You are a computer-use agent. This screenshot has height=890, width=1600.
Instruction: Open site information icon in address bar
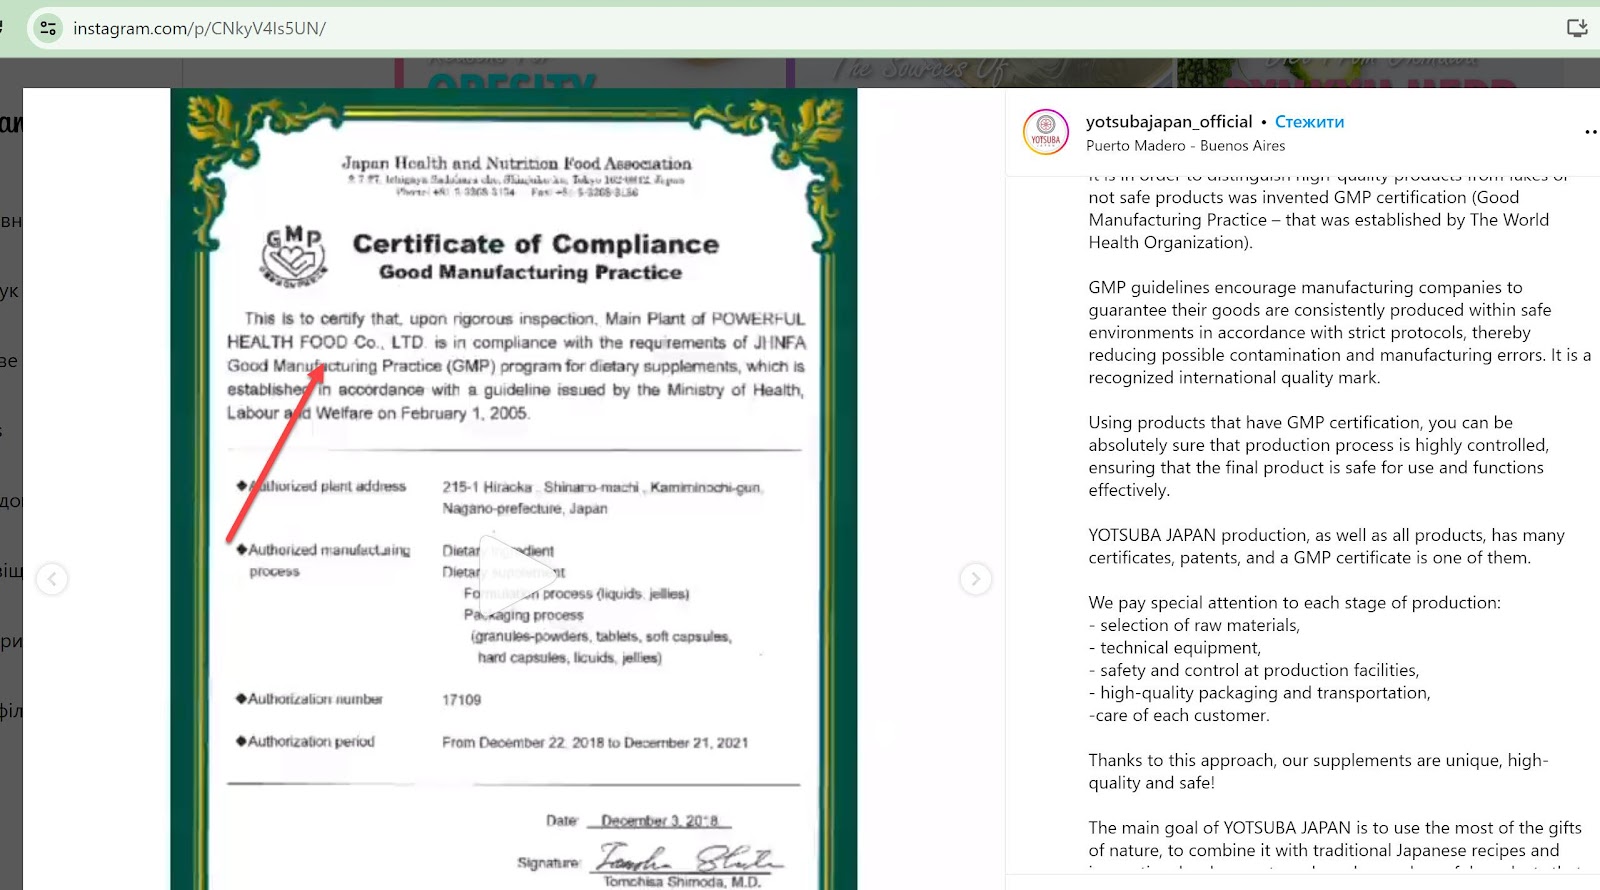coord(48,28)
